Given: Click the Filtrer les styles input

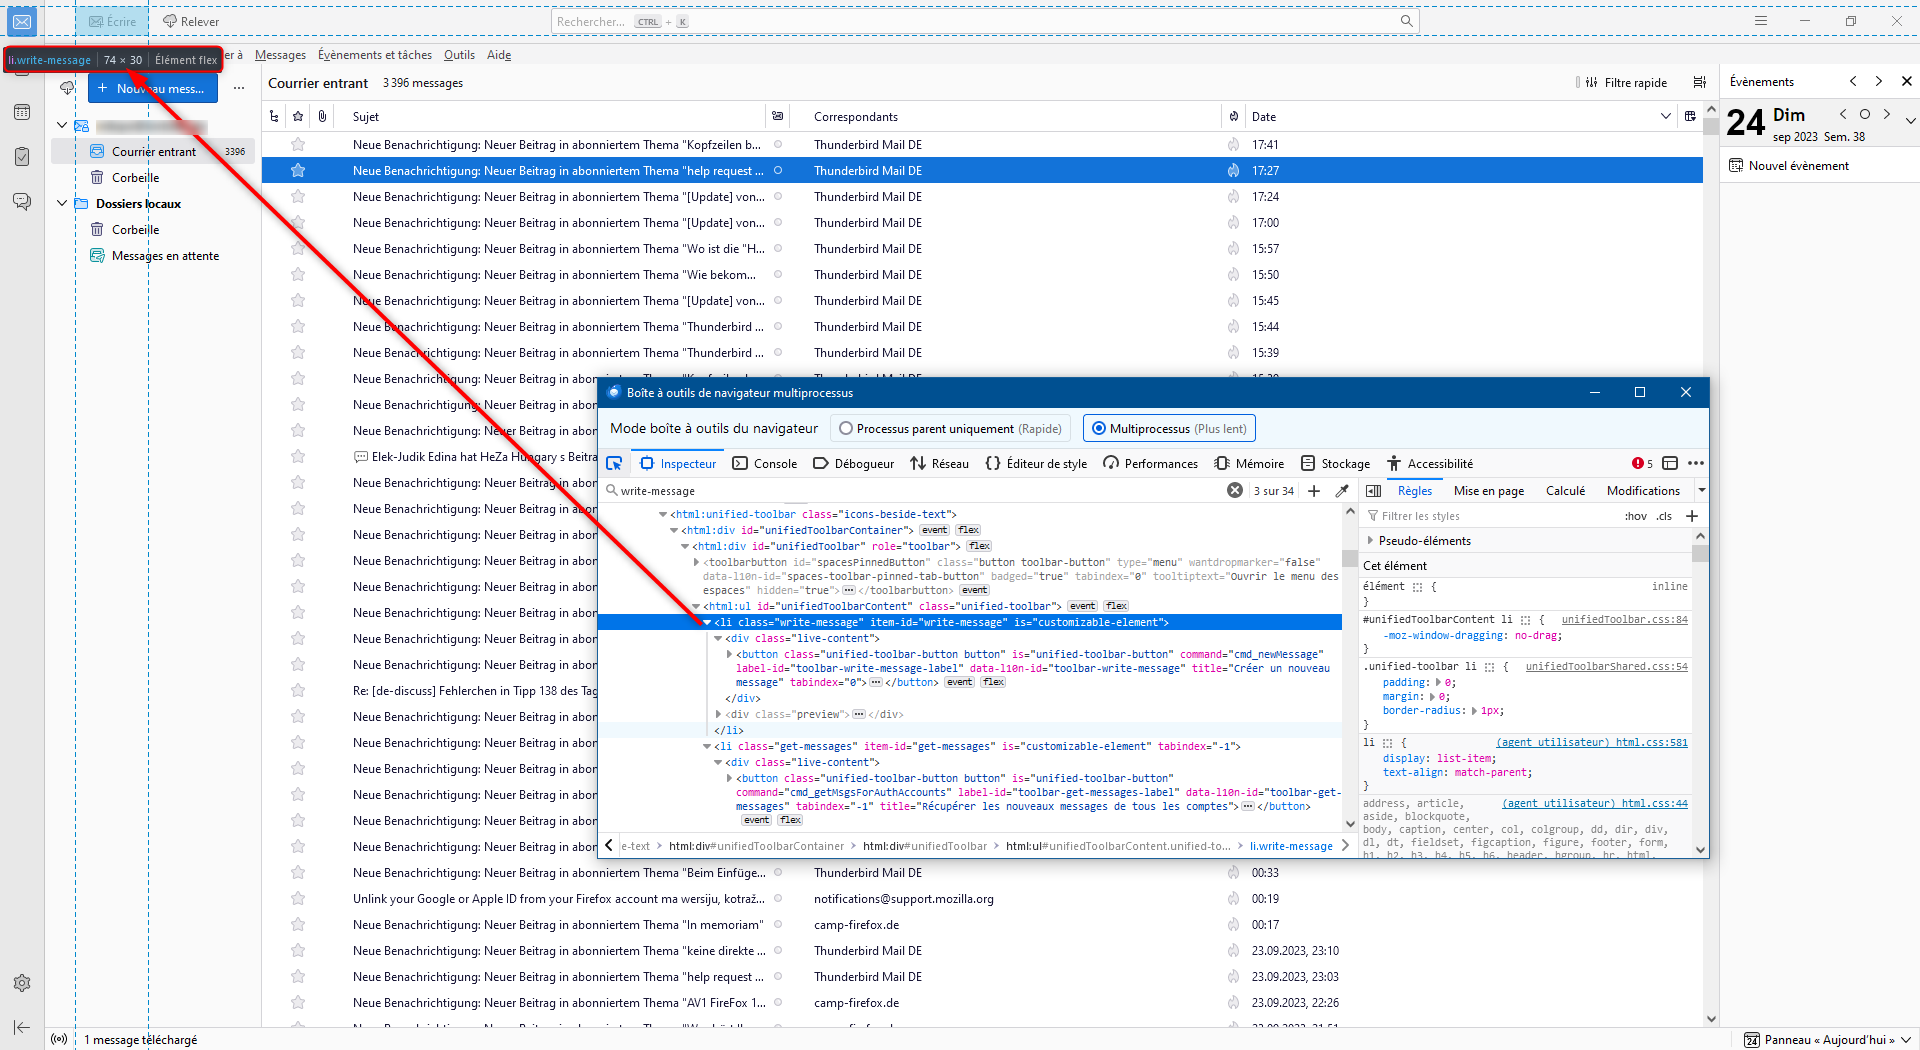Looking at the screenshot, I should coord(1490,516).
